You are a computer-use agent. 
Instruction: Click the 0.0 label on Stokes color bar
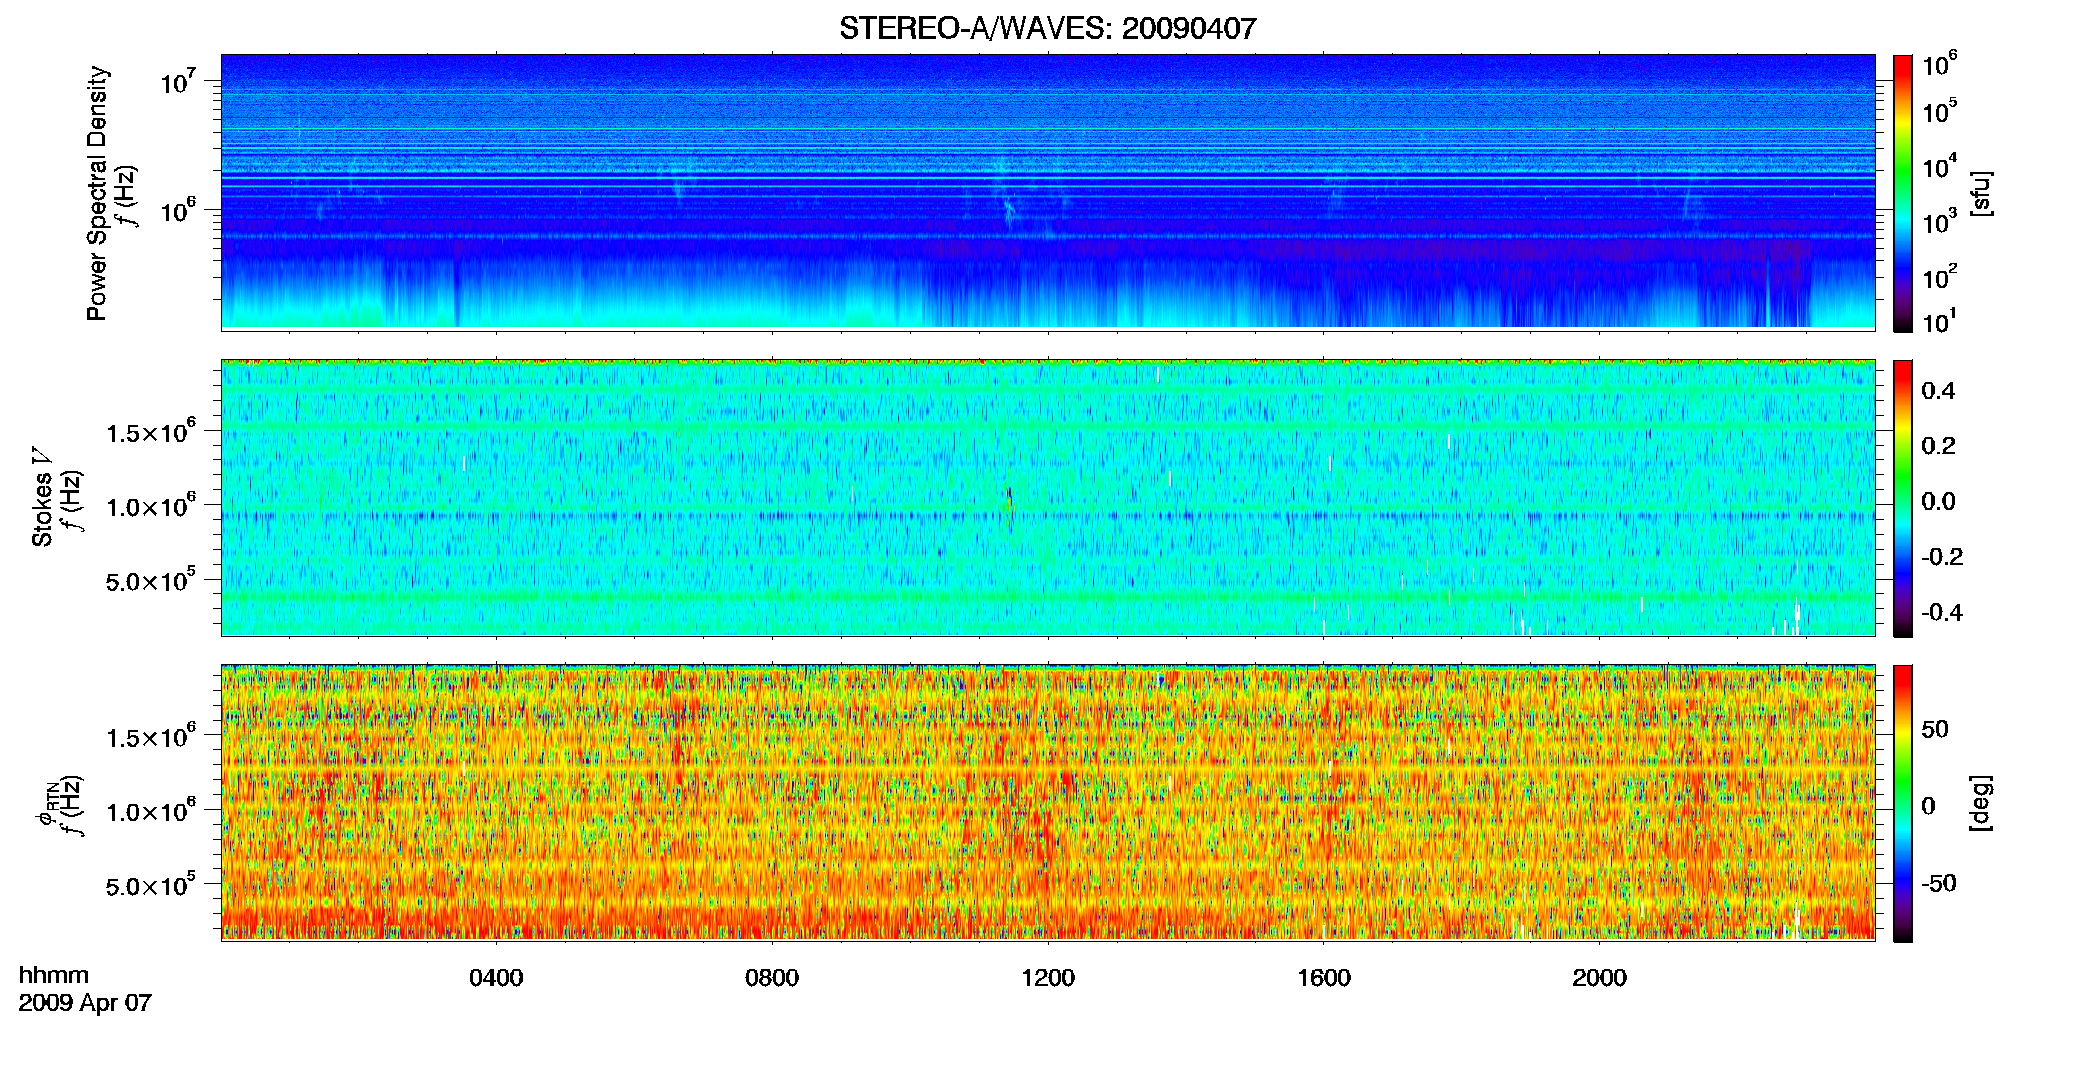tap(1939, 502)
